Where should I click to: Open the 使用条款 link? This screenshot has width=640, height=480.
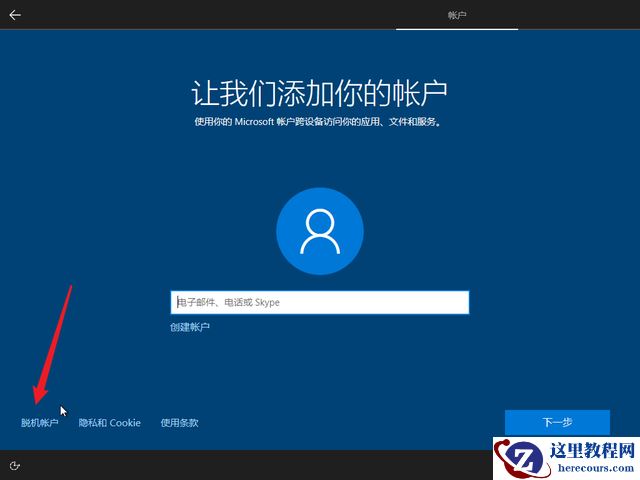coord(179,423)
